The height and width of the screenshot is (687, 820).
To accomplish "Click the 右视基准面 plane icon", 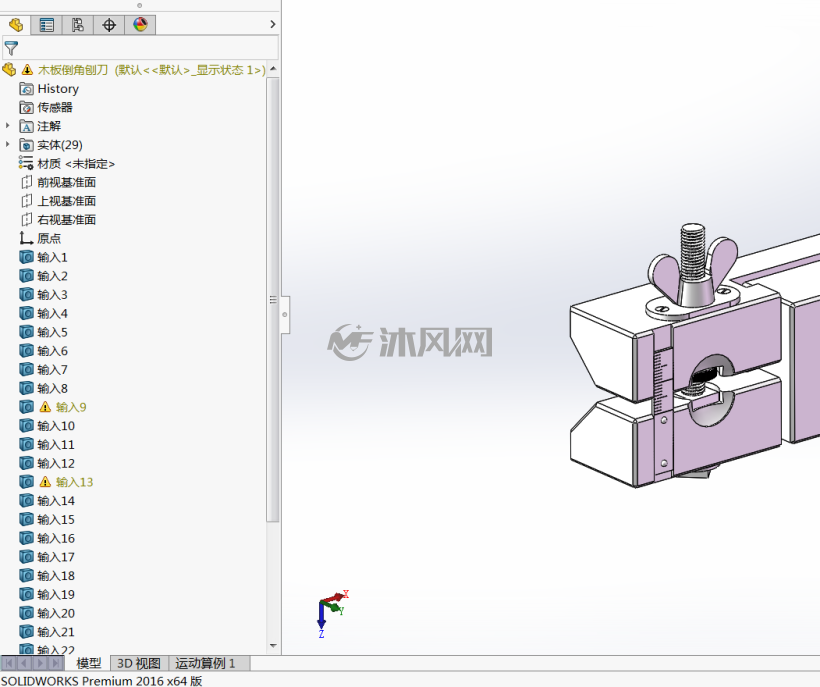I will point(26,220).
